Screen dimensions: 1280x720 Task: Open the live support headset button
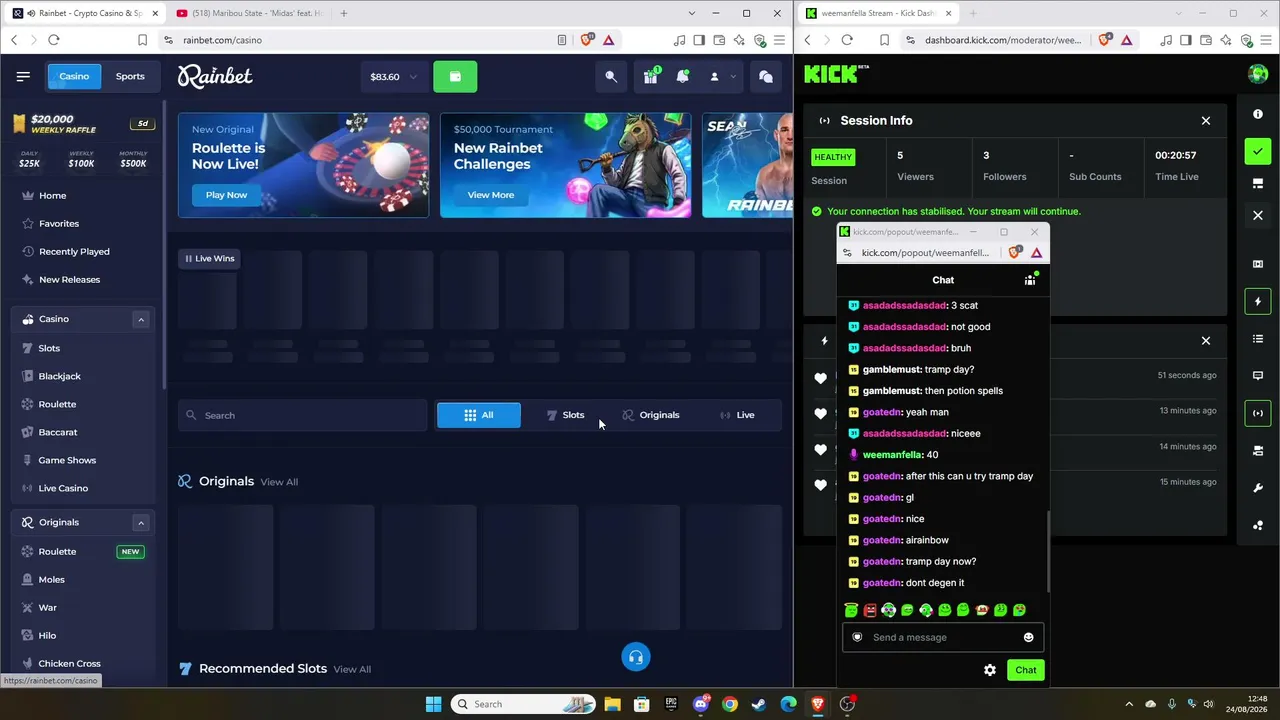[x=636, y=657]
